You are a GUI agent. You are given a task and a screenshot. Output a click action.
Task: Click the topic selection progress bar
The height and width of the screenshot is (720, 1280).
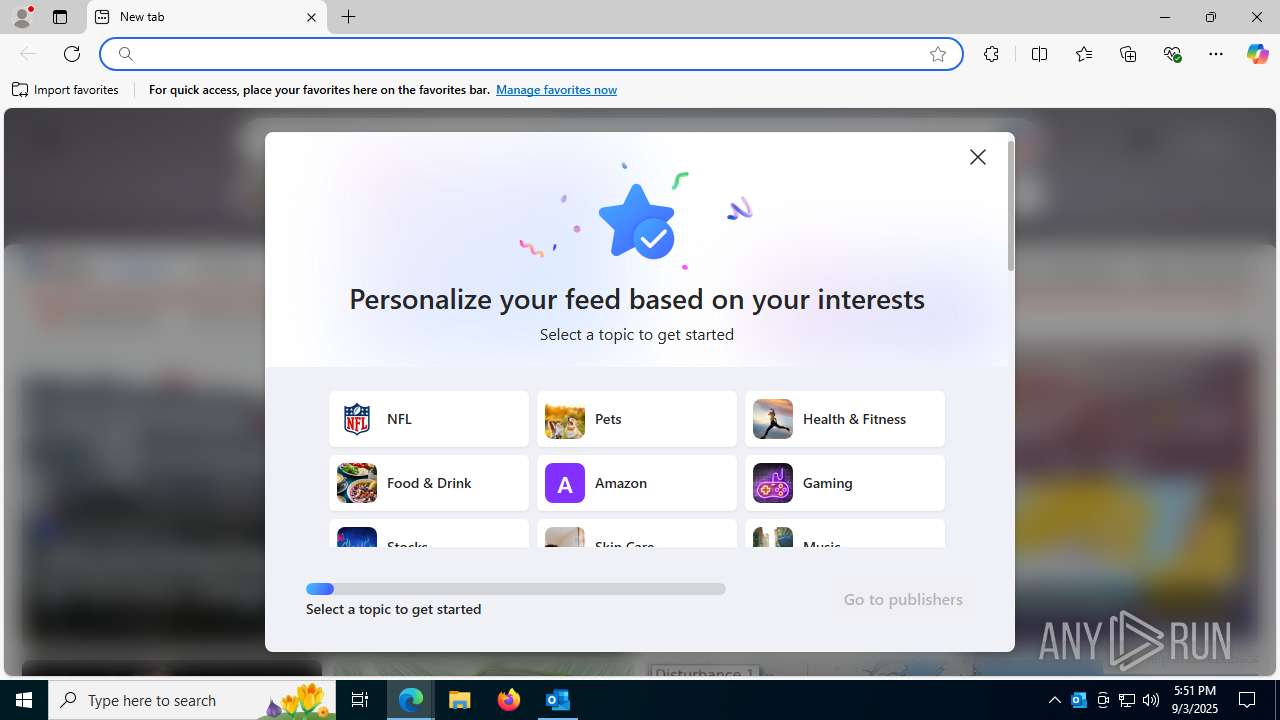pyautogui.click(x=516, y=589)
